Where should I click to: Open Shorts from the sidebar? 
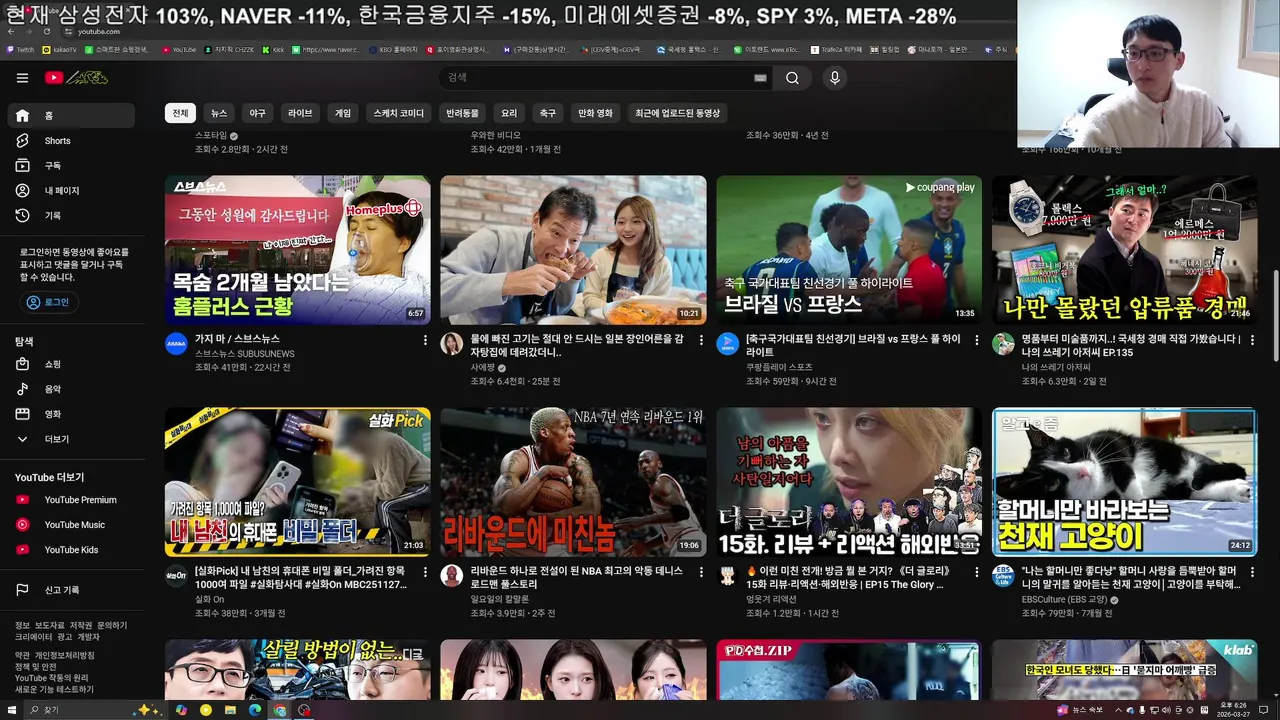(70, 141)
